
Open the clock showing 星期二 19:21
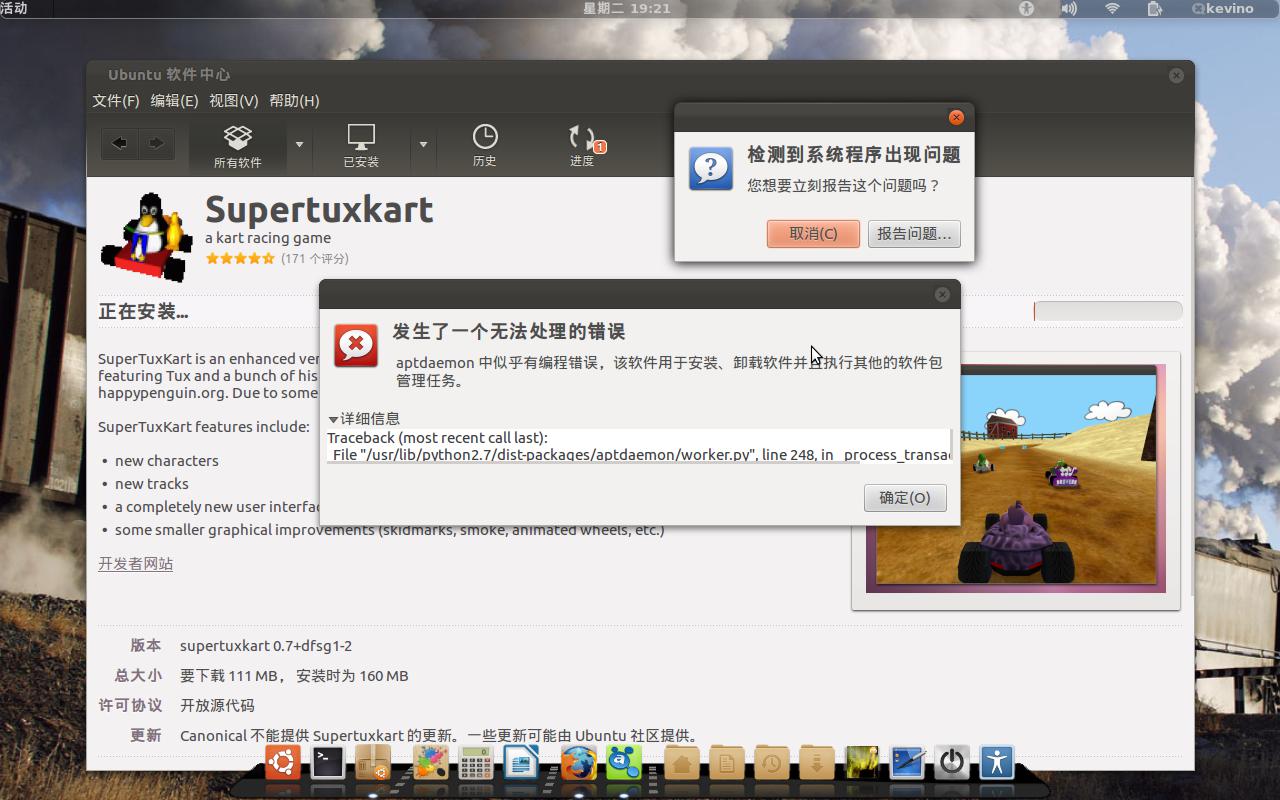[626, 8]
